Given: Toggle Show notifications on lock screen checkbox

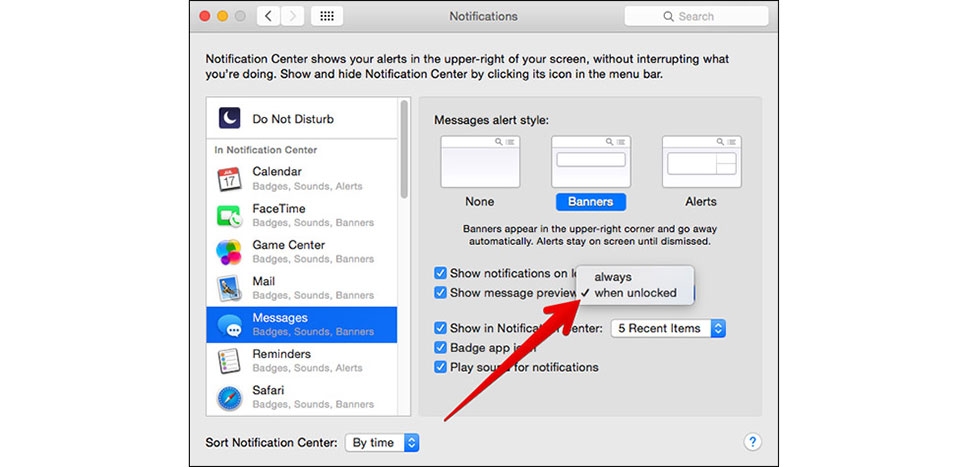Looking at the screenshot, I should [440, 273].
